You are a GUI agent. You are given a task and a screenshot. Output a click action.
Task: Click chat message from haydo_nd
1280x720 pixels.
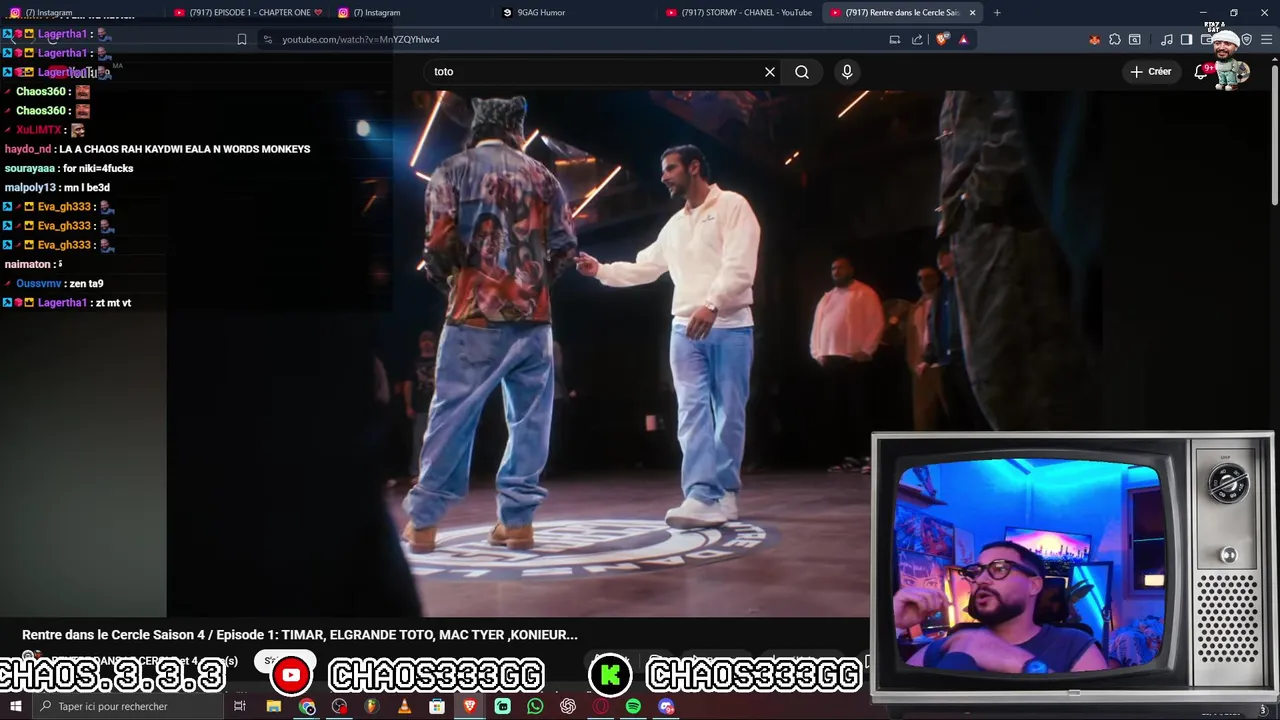[x=157, y=149]
